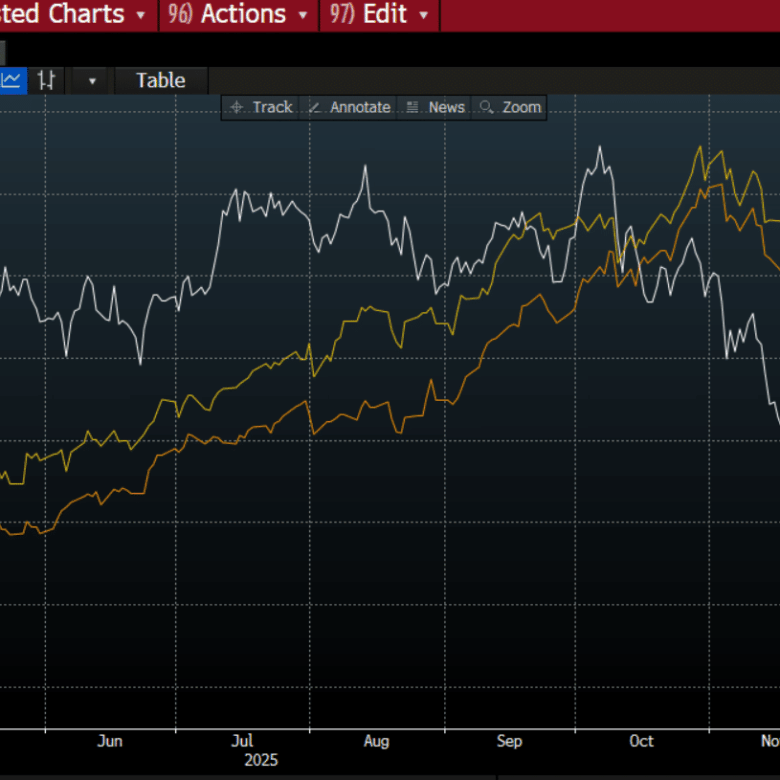
Task: Click the orange line above the Aug label
Action: pos(376,404)
